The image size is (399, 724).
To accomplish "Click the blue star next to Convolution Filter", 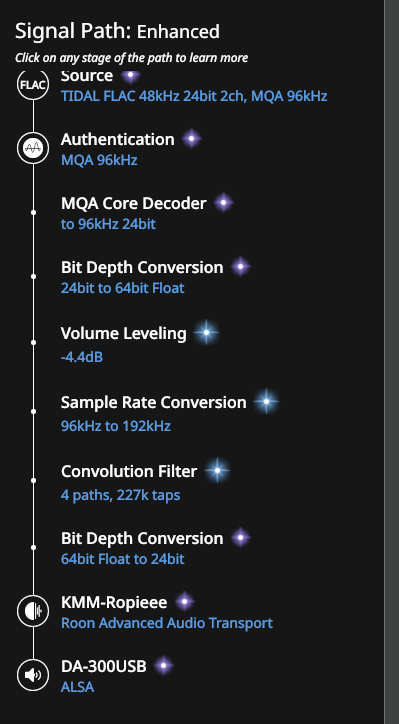I will pyautogui.click(x=217, y=471).
